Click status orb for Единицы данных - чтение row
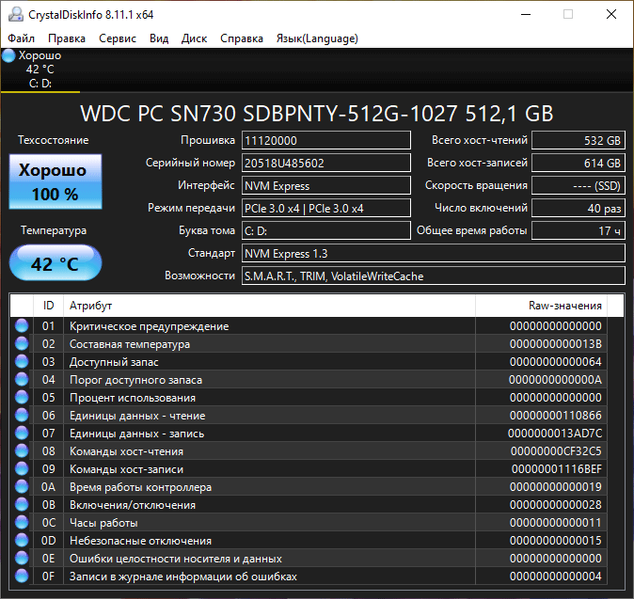The height and width of the screenshot is (599, 634). click(x=22, y=415)
